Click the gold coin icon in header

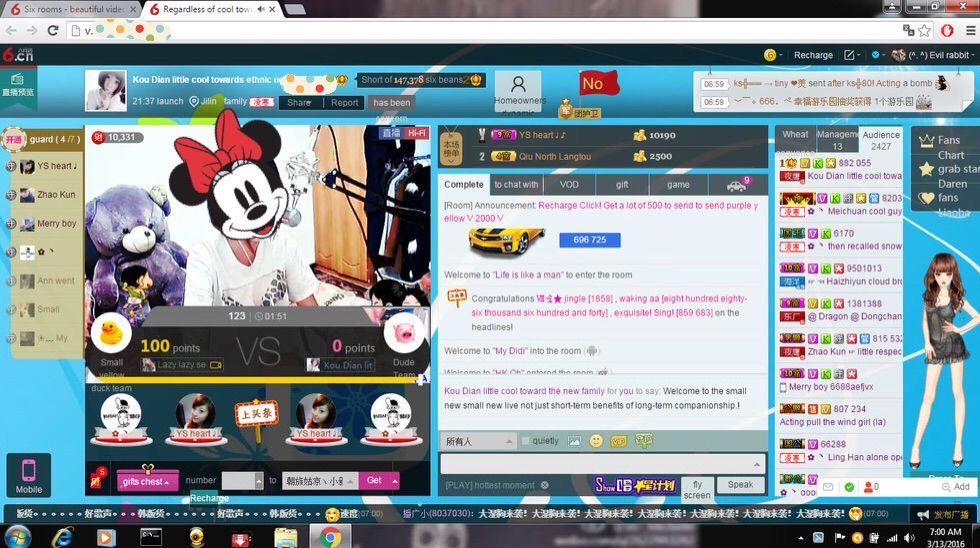[x=770, y=55]
